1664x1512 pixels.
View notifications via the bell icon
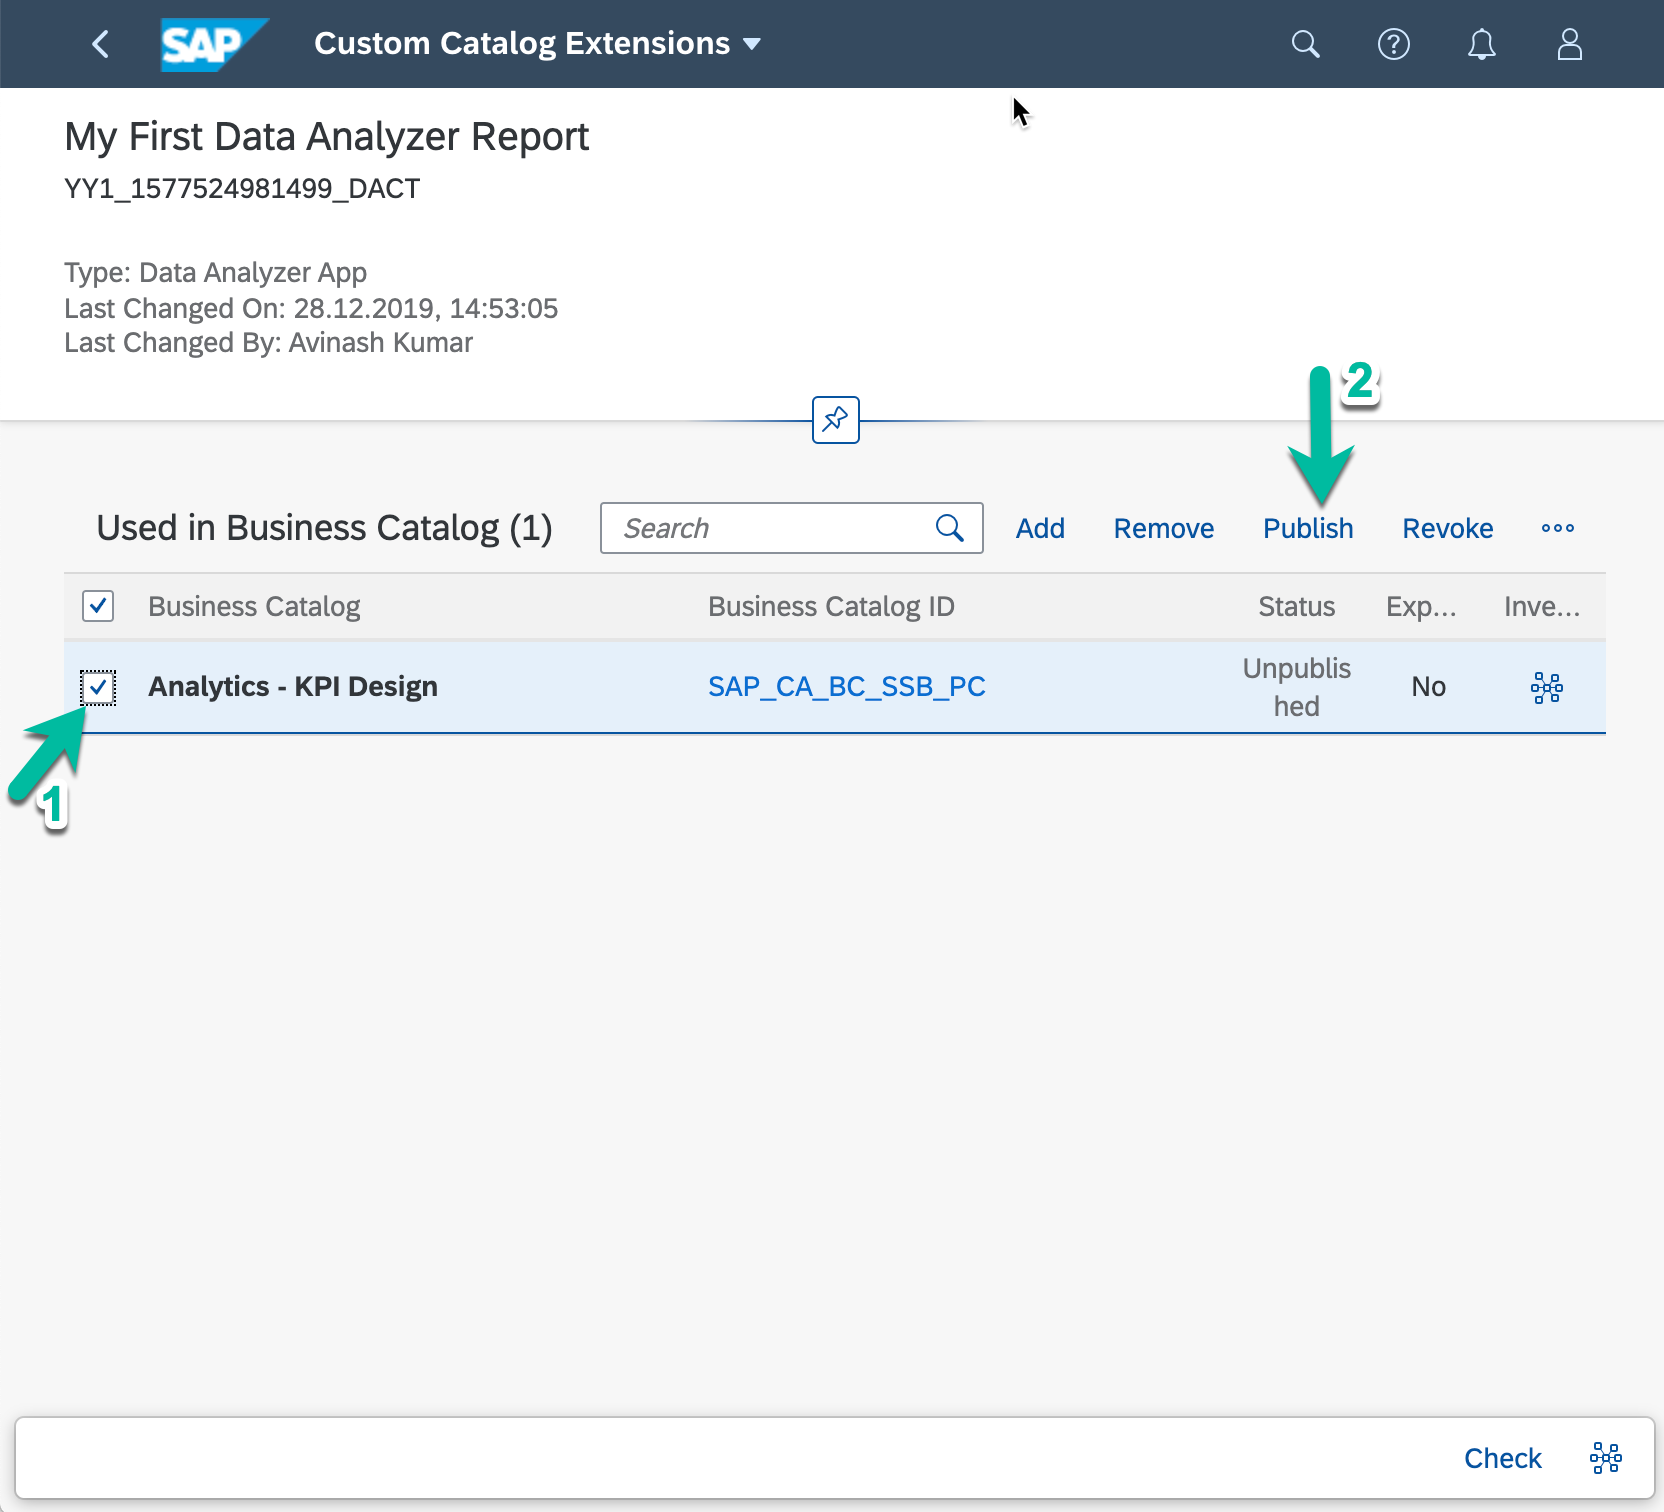(1482, 44)
